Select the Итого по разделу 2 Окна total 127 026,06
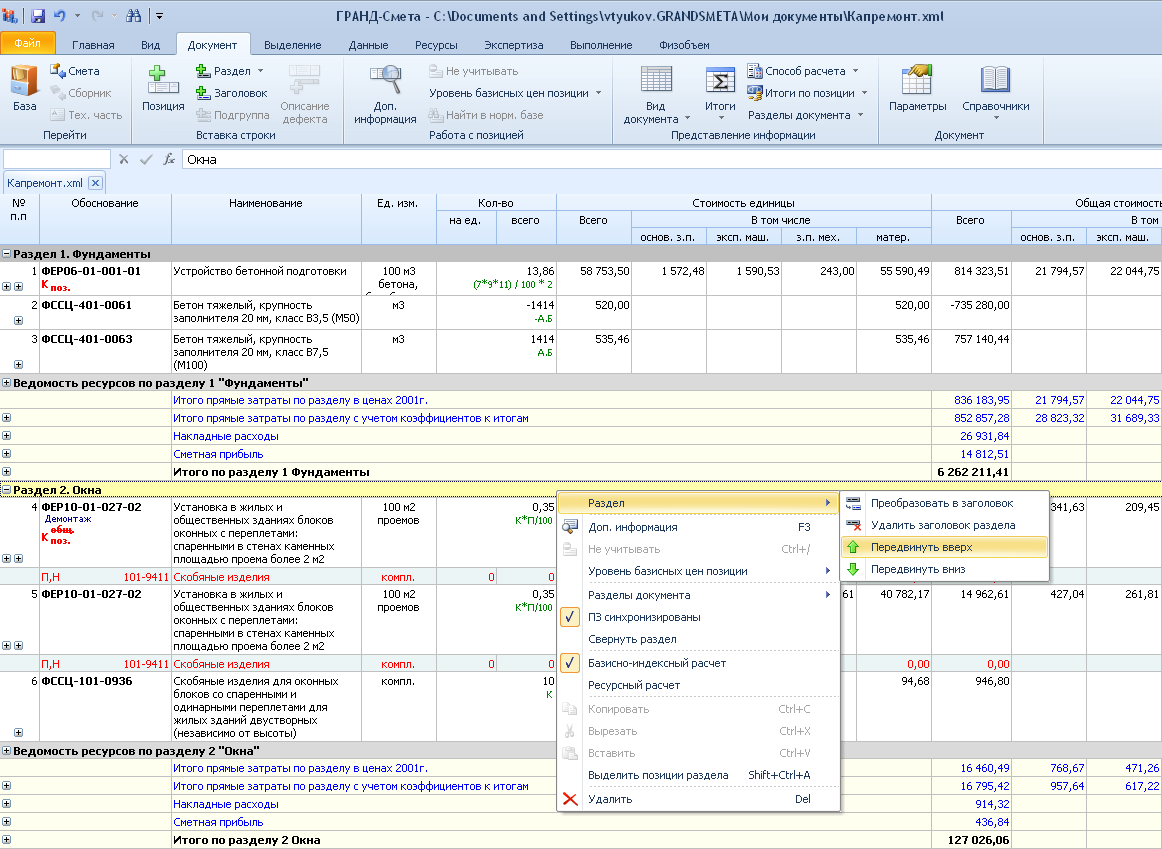 (x=972, y=840)
